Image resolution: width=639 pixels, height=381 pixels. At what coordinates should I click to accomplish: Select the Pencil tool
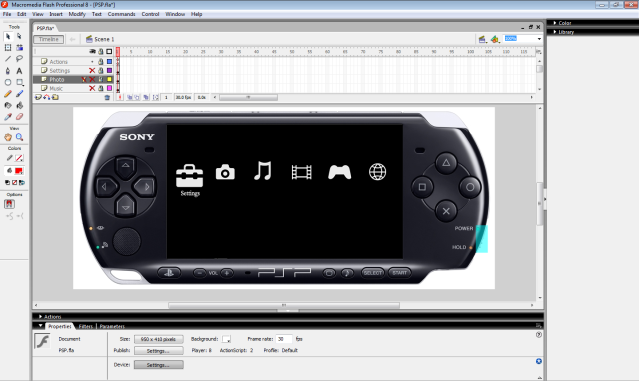(x=8, y=94)
